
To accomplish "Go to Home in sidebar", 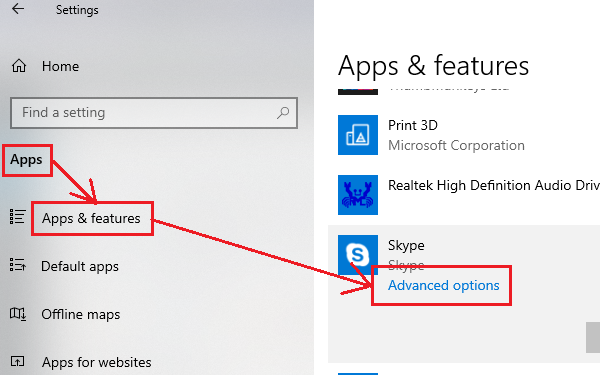I will click(60, 66).
